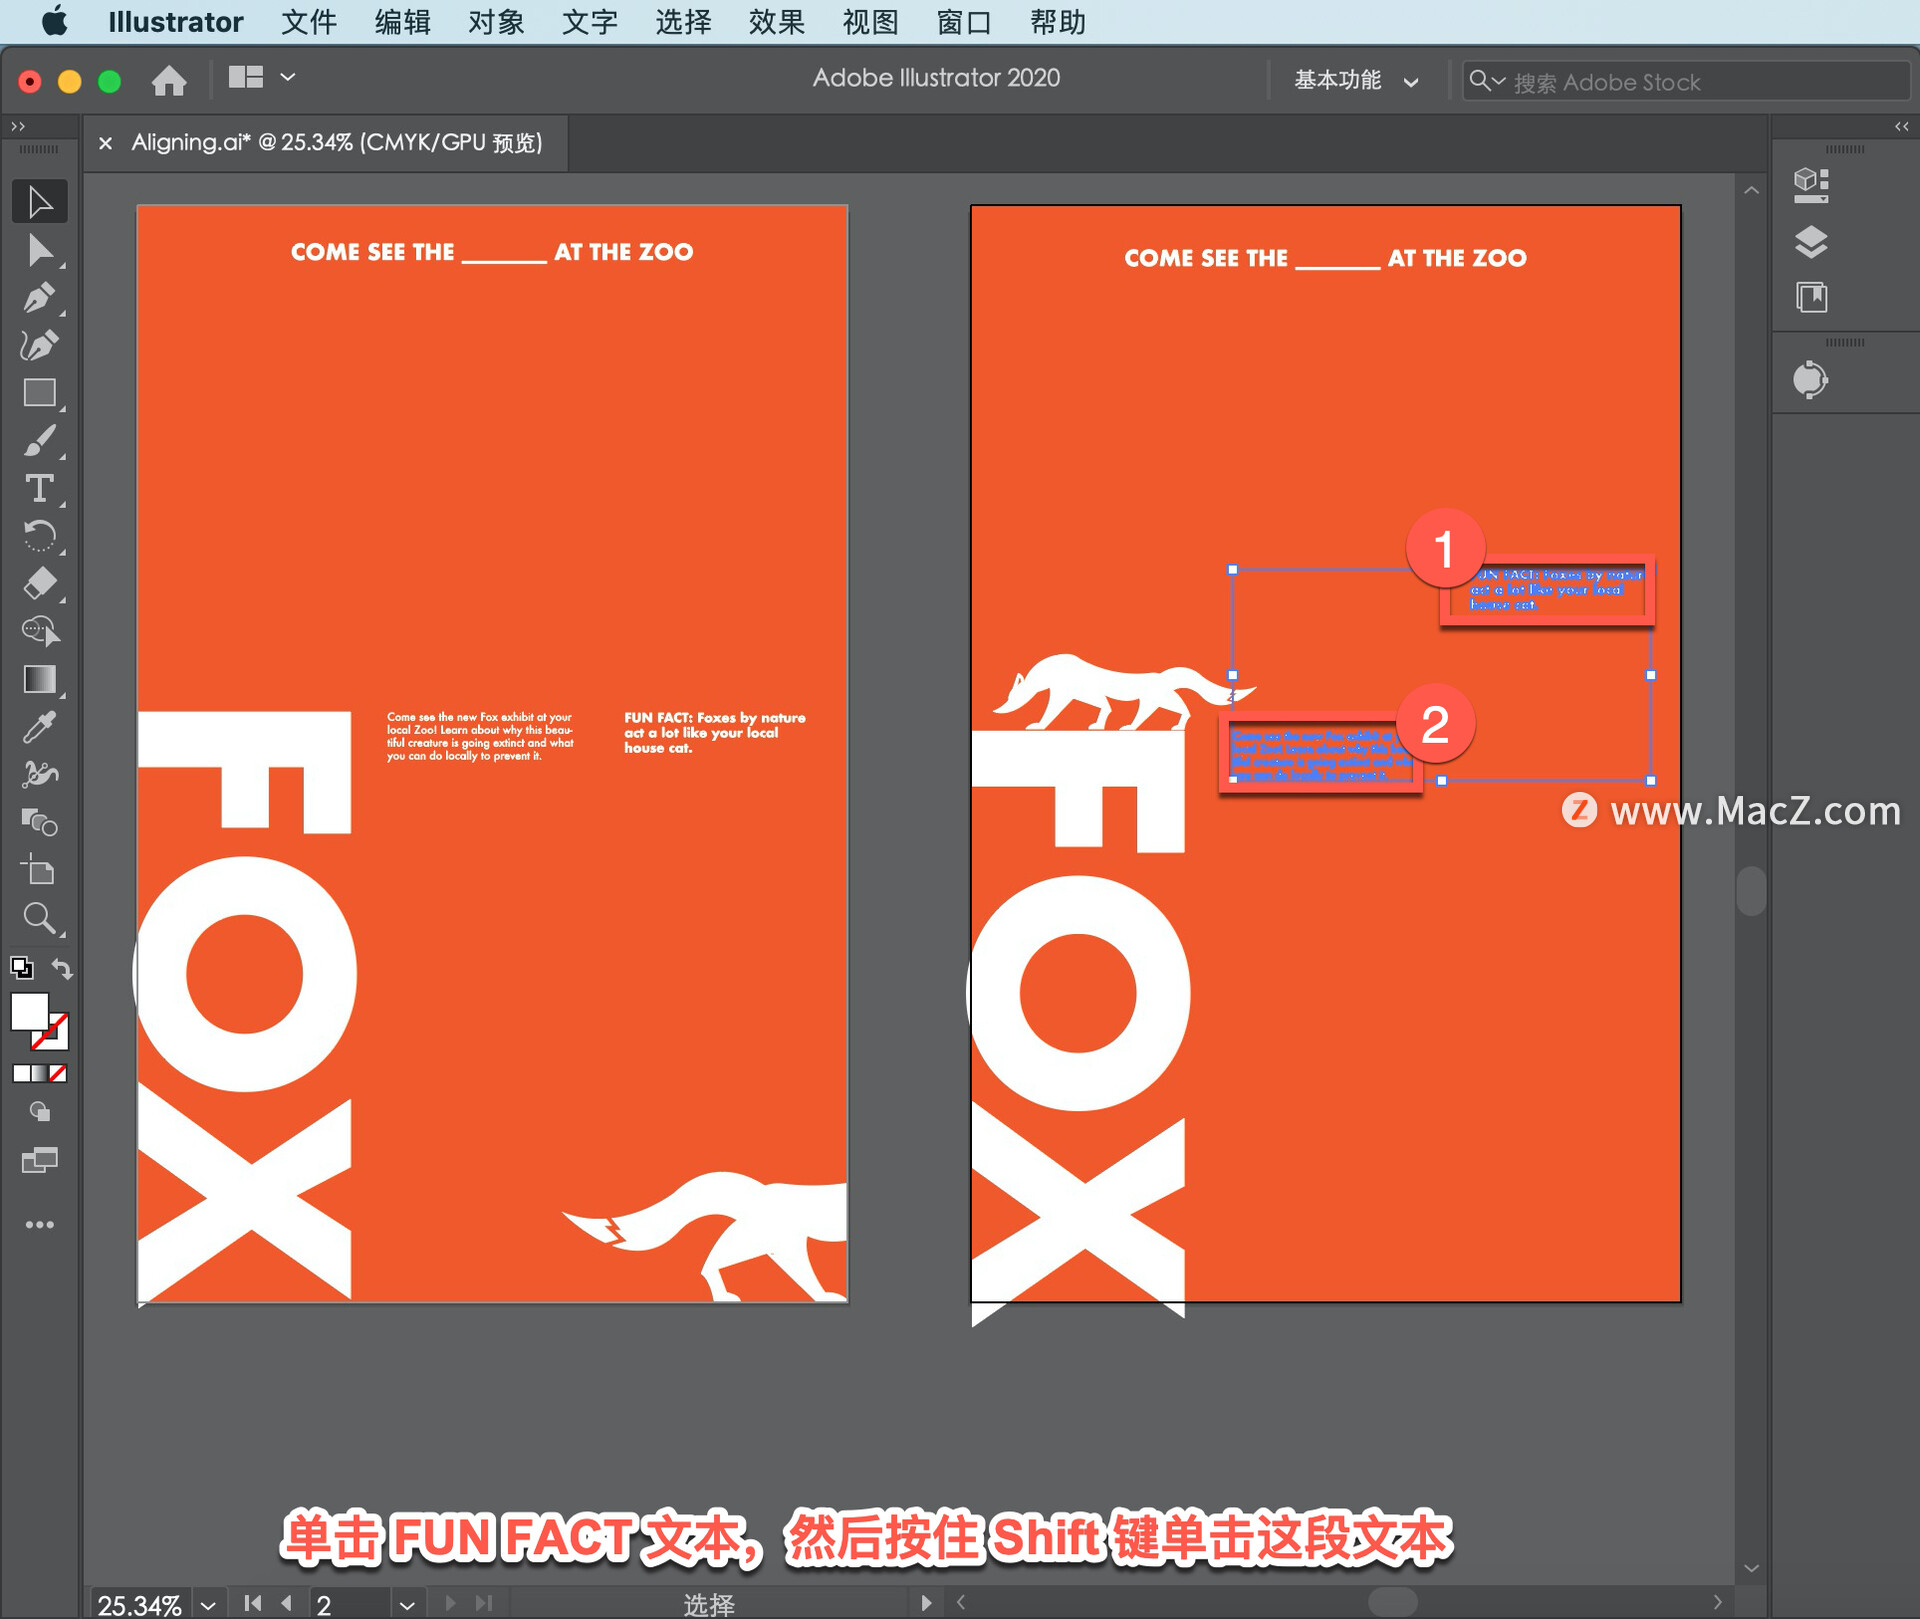Open the Illustrator app menu
Viewport: 1920px width, 1619px height.
coord(175,21)
